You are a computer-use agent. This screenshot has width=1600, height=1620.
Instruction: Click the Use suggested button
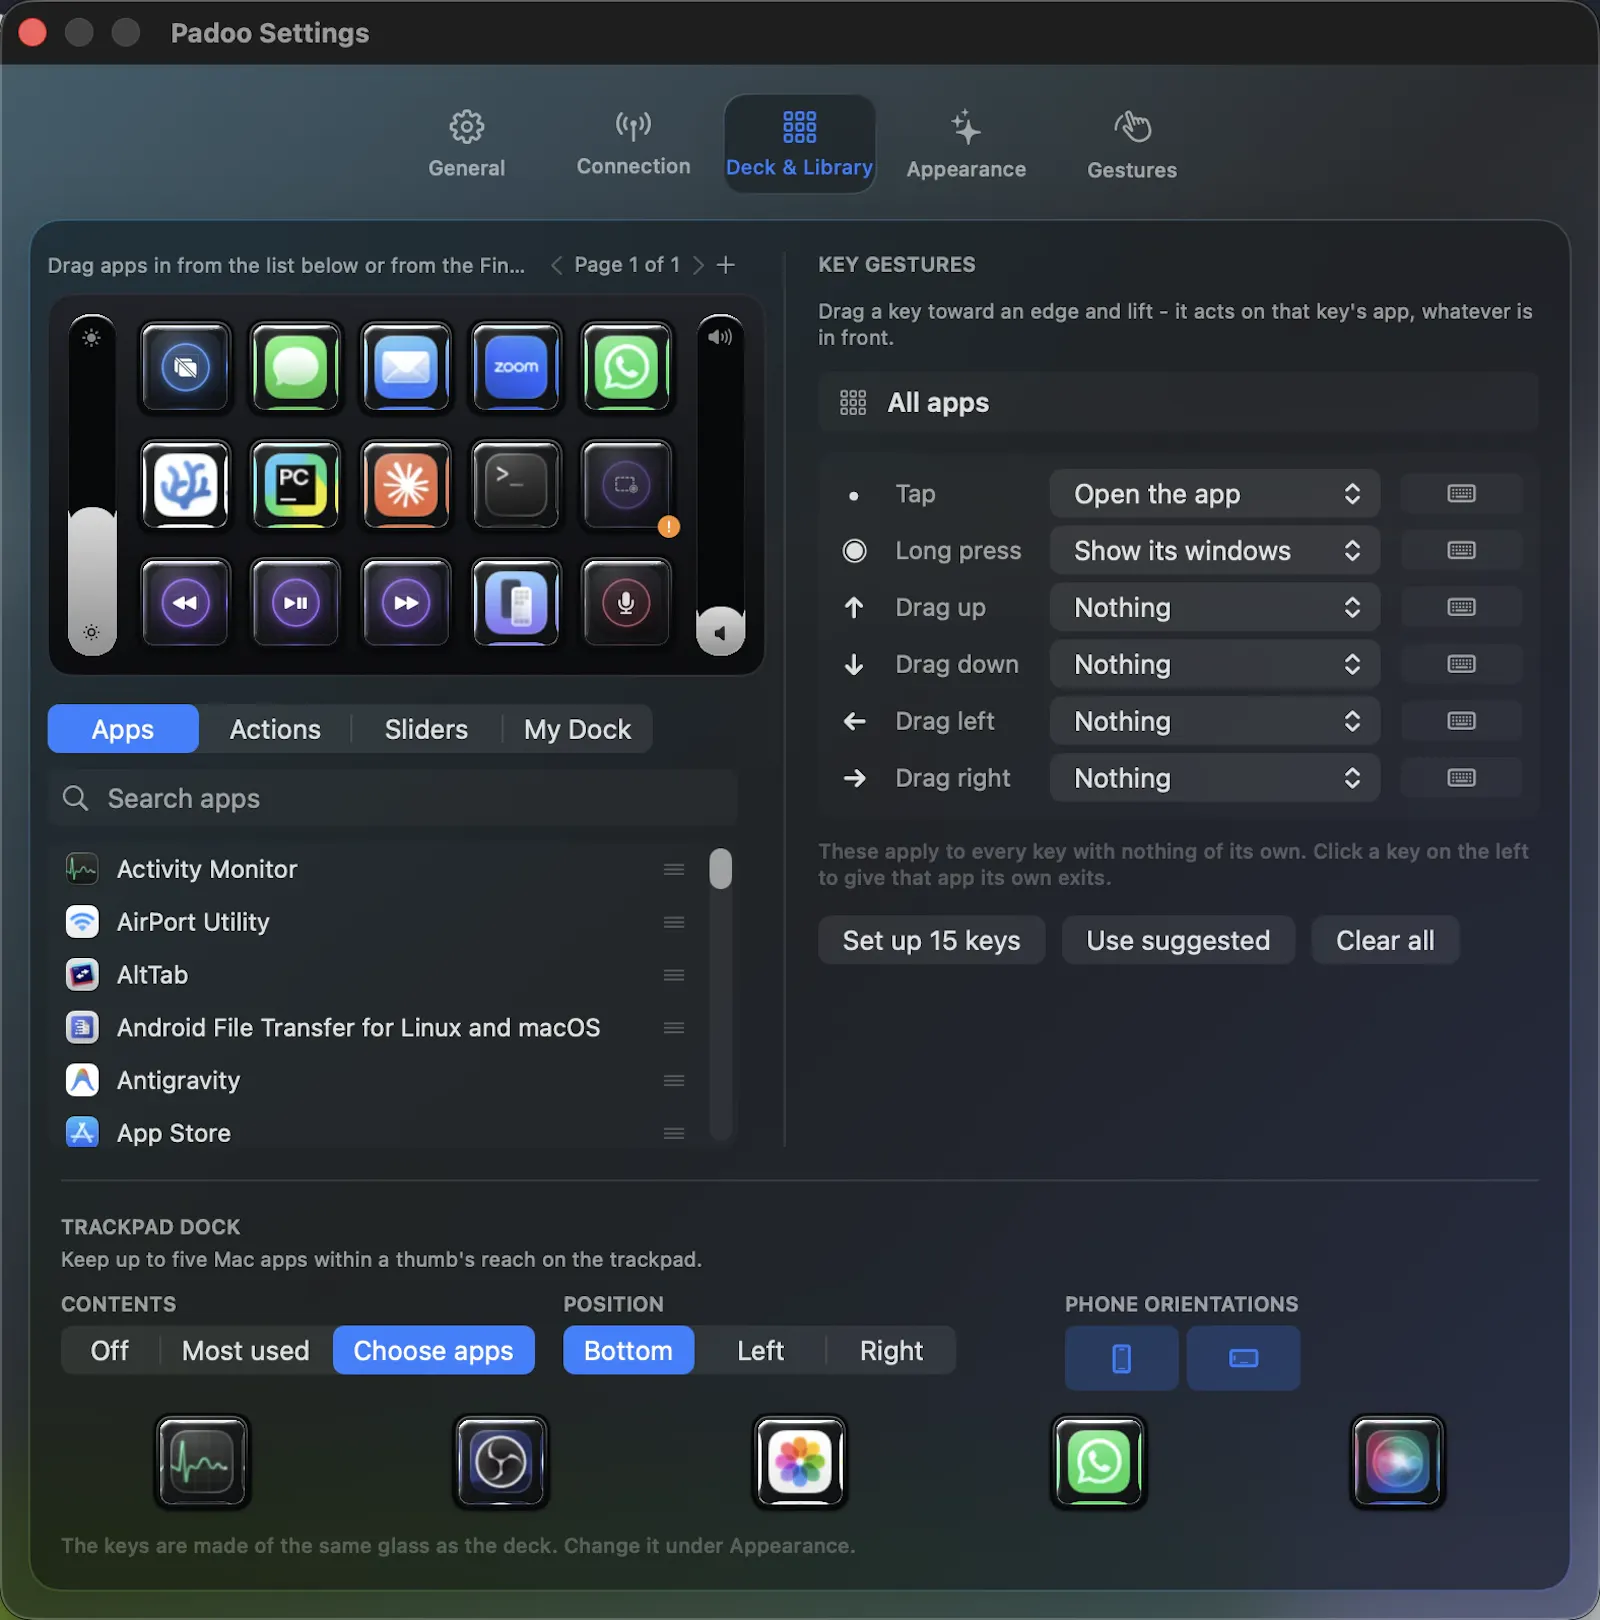pos(1178,941)
